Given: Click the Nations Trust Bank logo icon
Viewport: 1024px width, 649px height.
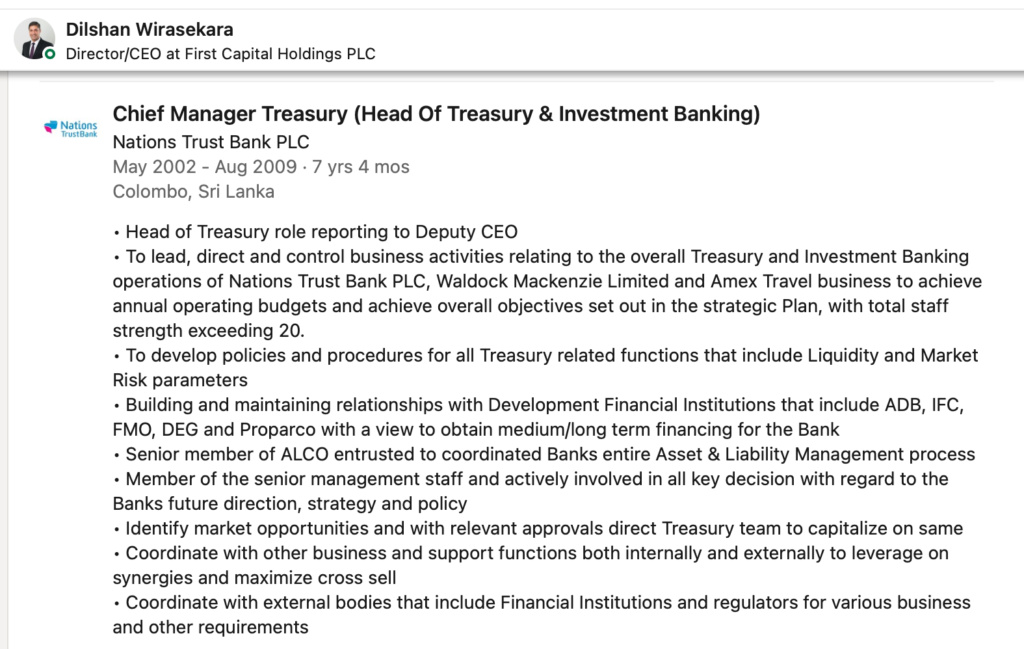Looking at the screenshot, I should click(71, 128).
